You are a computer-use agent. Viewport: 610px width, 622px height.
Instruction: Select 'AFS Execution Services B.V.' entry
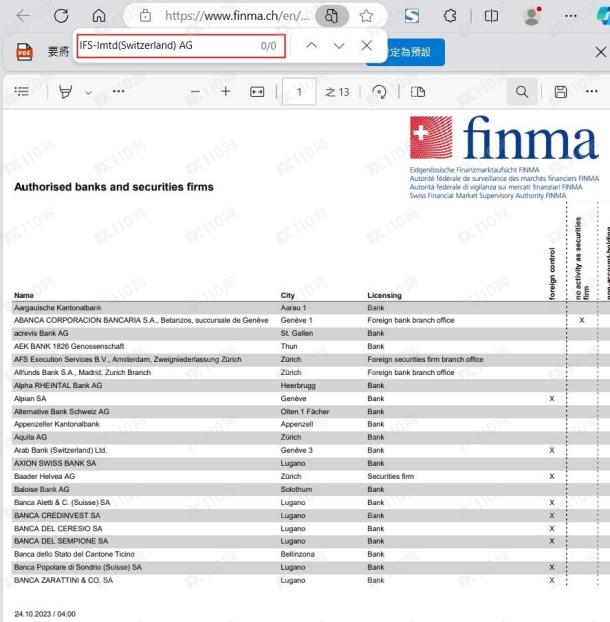(128, 359)
